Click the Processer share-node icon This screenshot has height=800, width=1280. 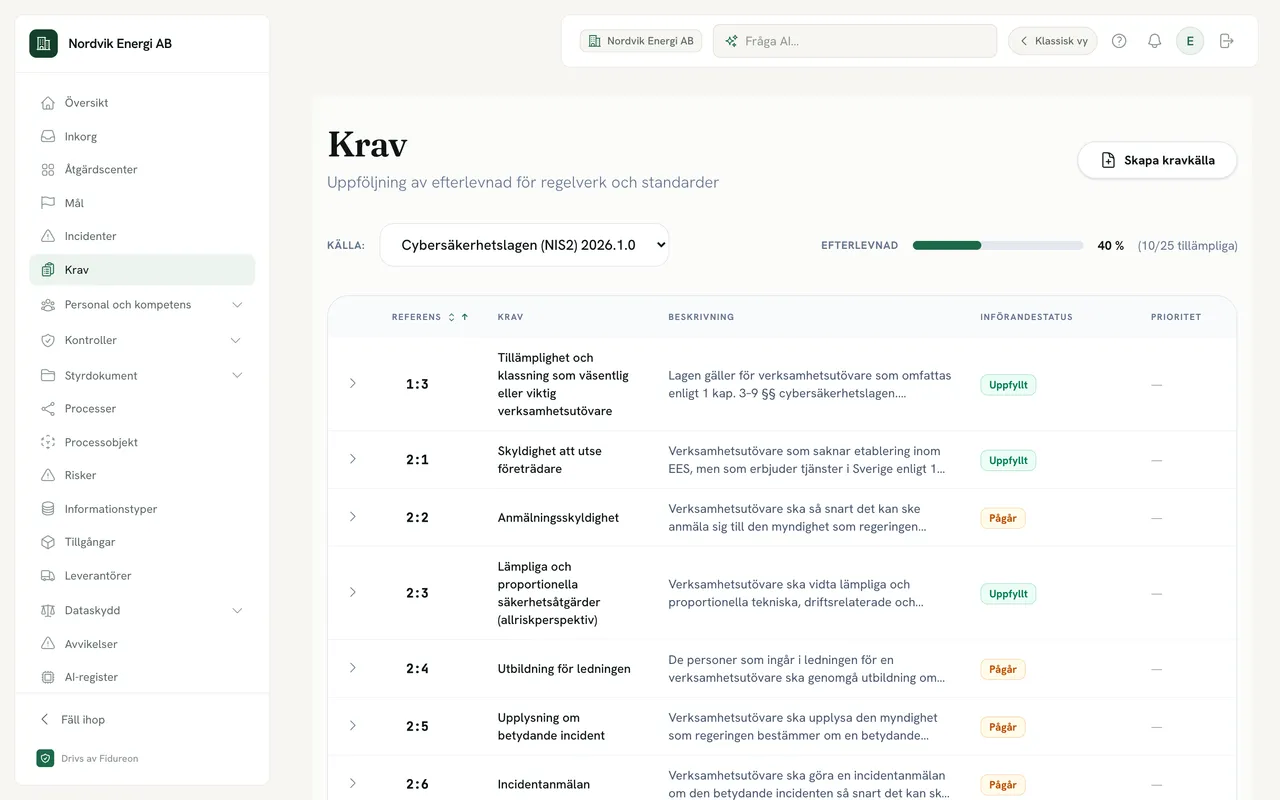click(x=47, y=409)
